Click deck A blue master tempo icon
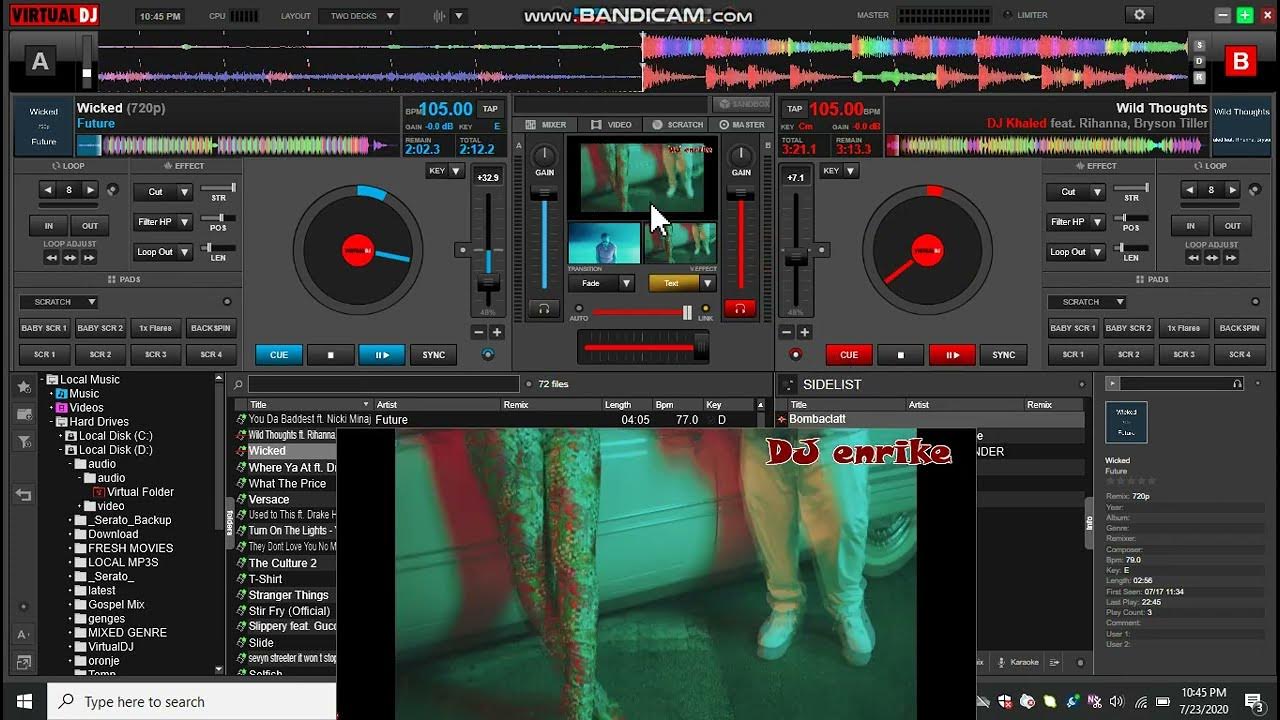1280x720 pixels. [x=488, y=355]
